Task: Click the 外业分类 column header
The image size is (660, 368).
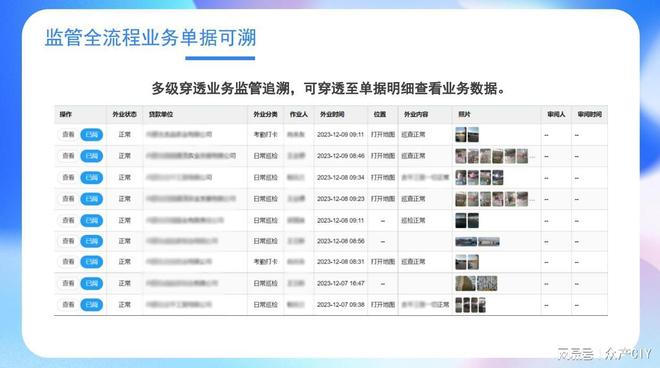Action: (265, 115)
